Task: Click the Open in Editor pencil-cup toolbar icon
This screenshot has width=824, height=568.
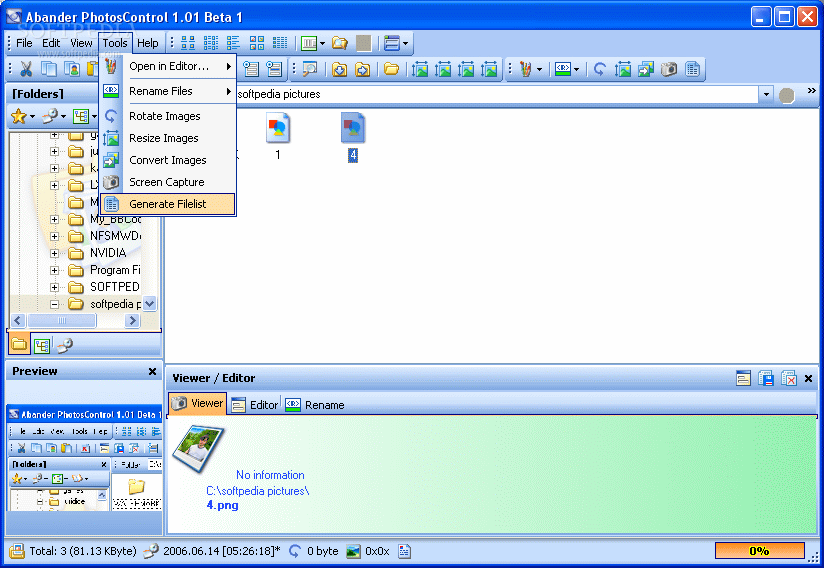Action: pyautogui.click(x=526, y=69)
